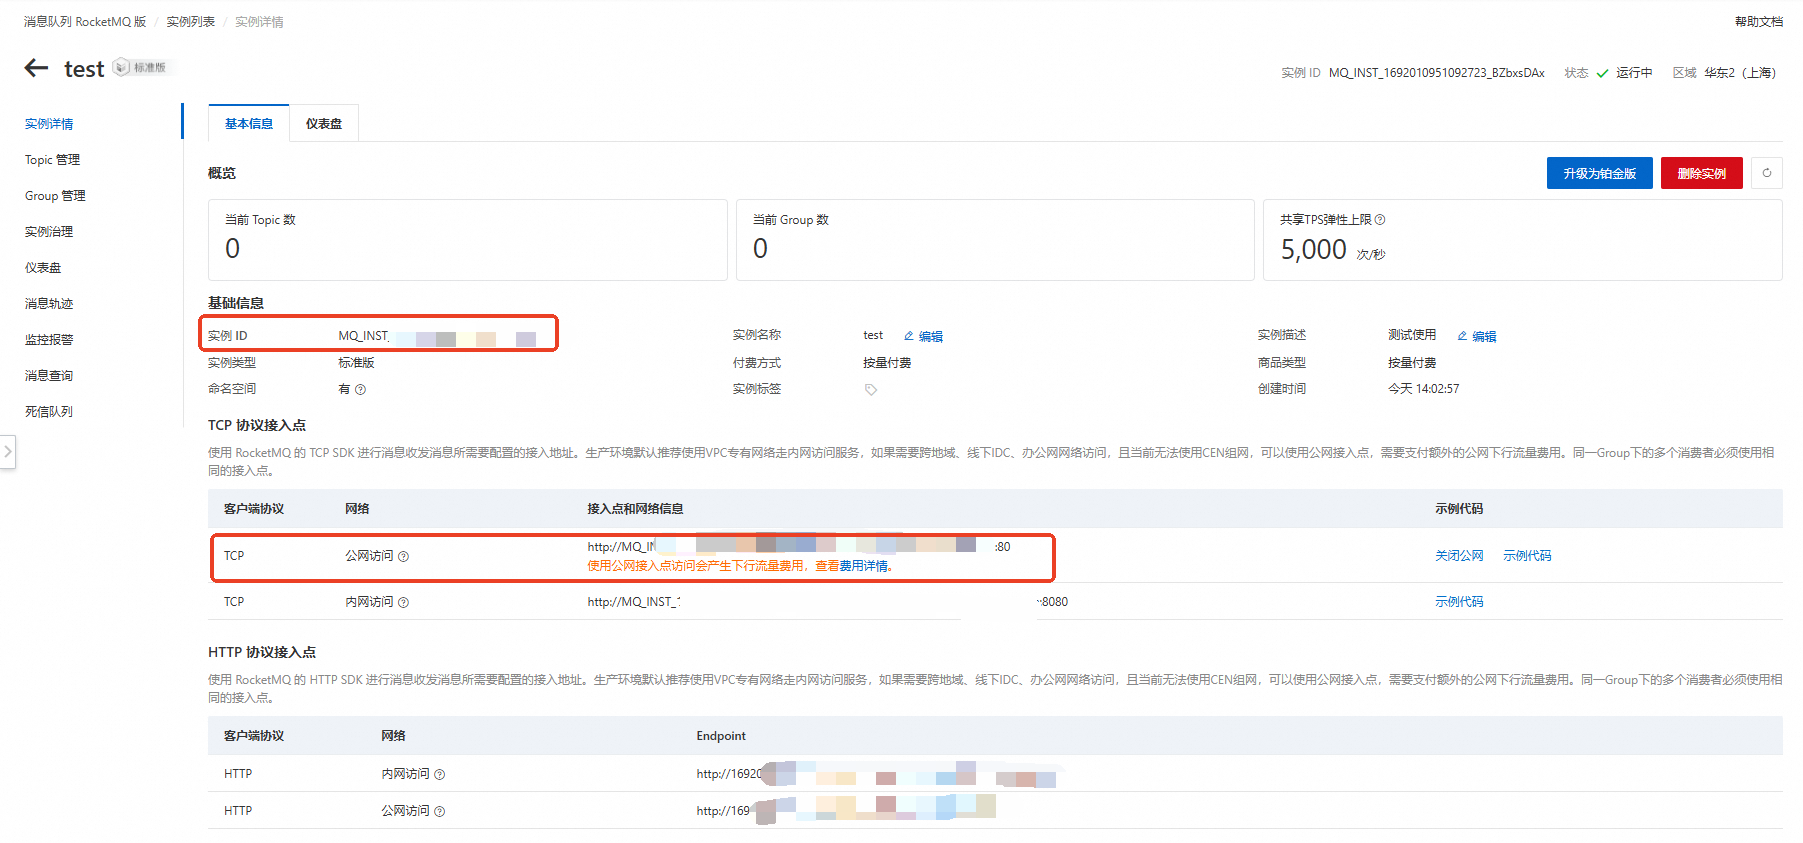Screen dimensions: 1803x843
Task: Click the refresh icon beside 删除实例
Action: pyautogui.click(x=1767, y=173)
